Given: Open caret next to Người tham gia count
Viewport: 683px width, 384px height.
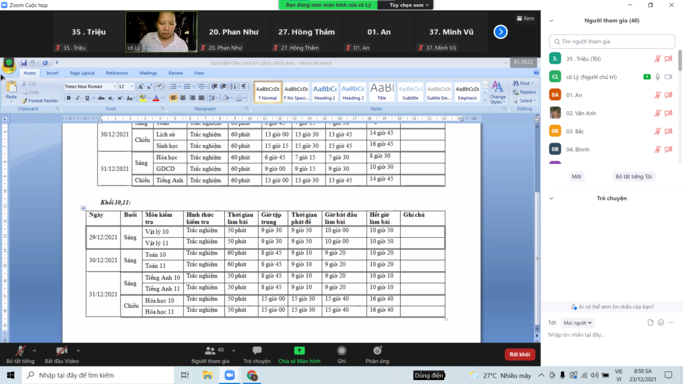Looking at the screenshot, I should pyautogui.click(x=233, y=350).
